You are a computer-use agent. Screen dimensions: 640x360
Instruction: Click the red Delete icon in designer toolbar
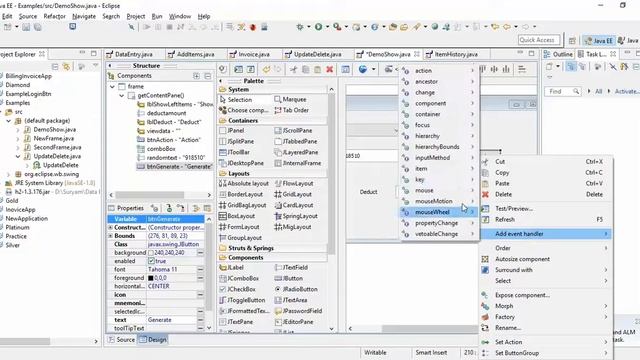click(330, 69)
